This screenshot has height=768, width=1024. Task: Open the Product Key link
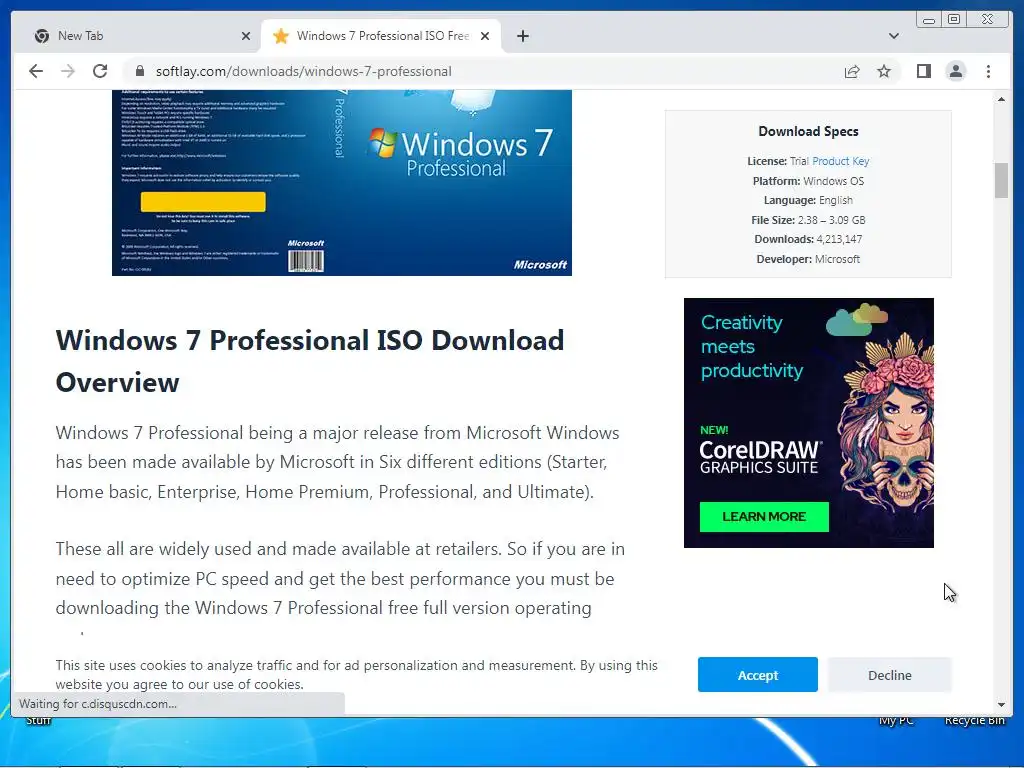(840, 161)
